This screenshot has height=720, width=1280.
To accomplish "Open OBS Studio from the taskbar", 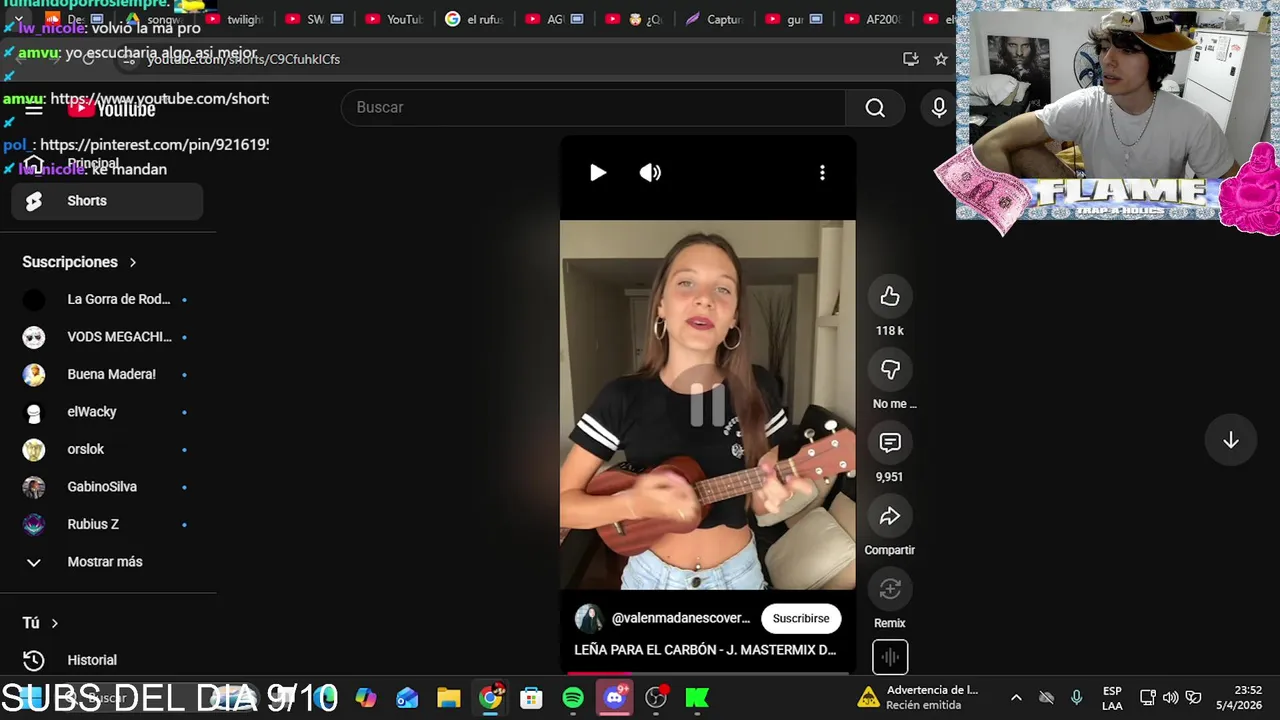I will click(x=656, y=698).
